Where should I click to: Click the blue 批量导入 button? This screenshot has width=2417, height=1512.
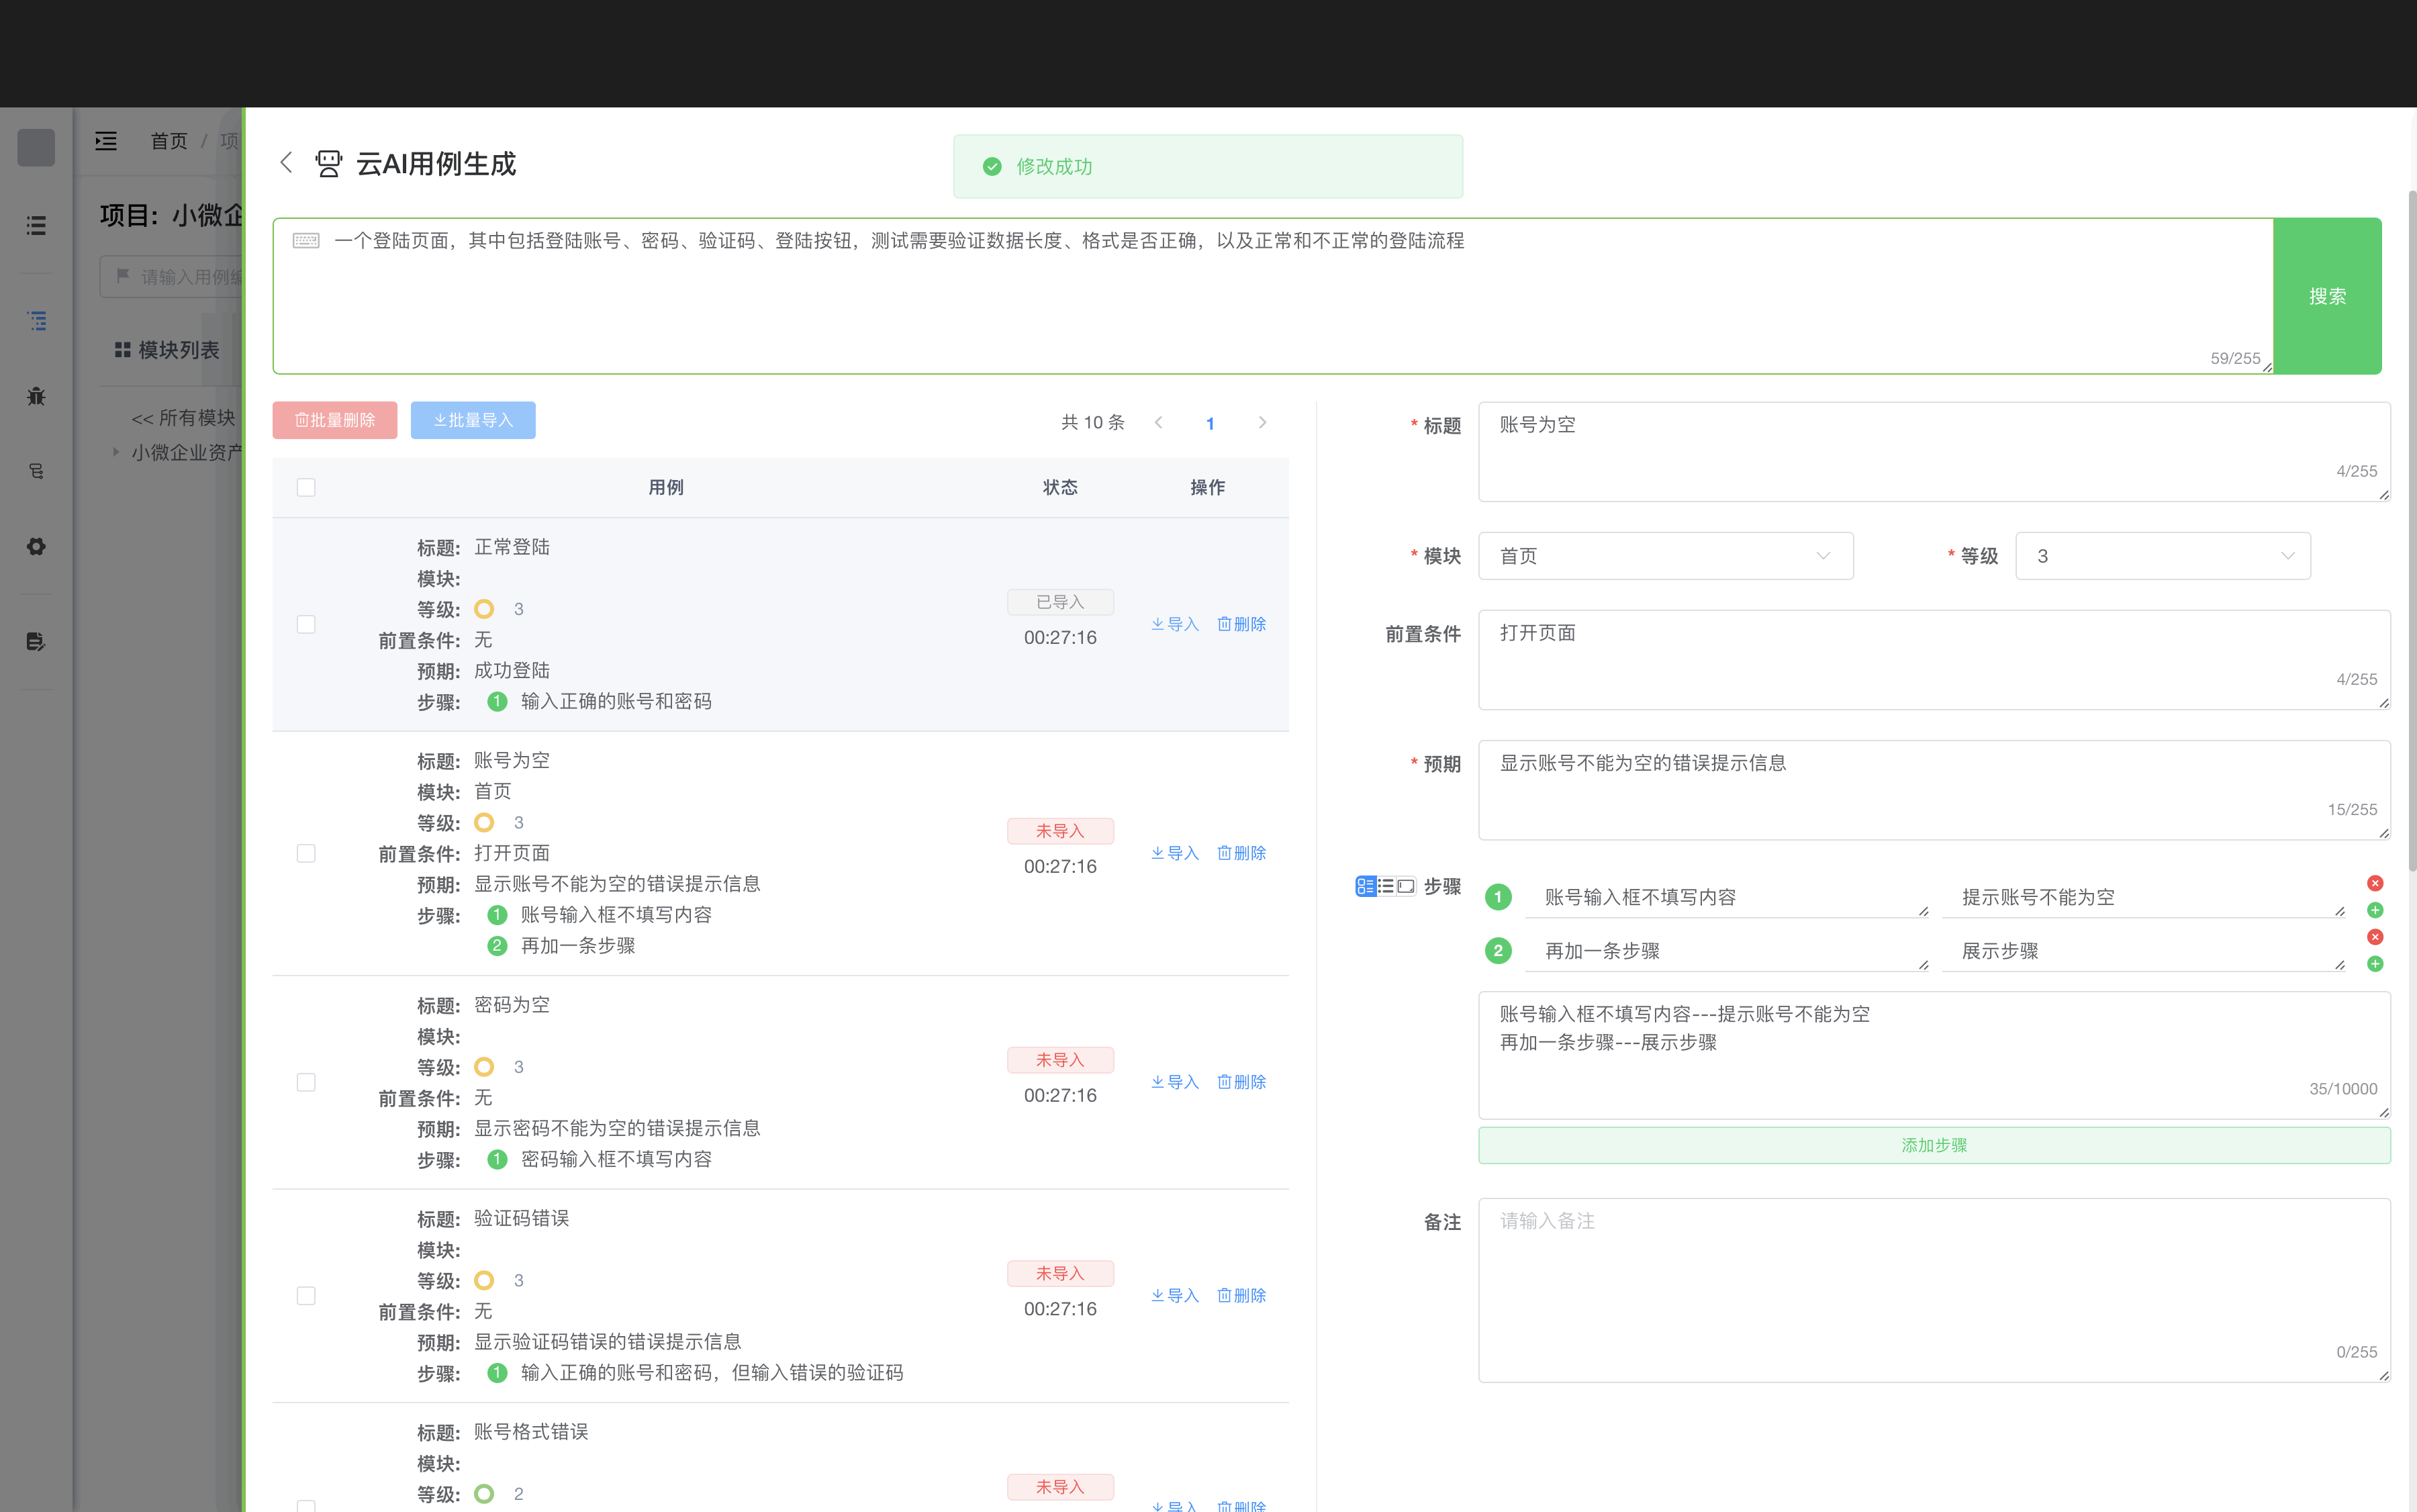tap(473, 420)
